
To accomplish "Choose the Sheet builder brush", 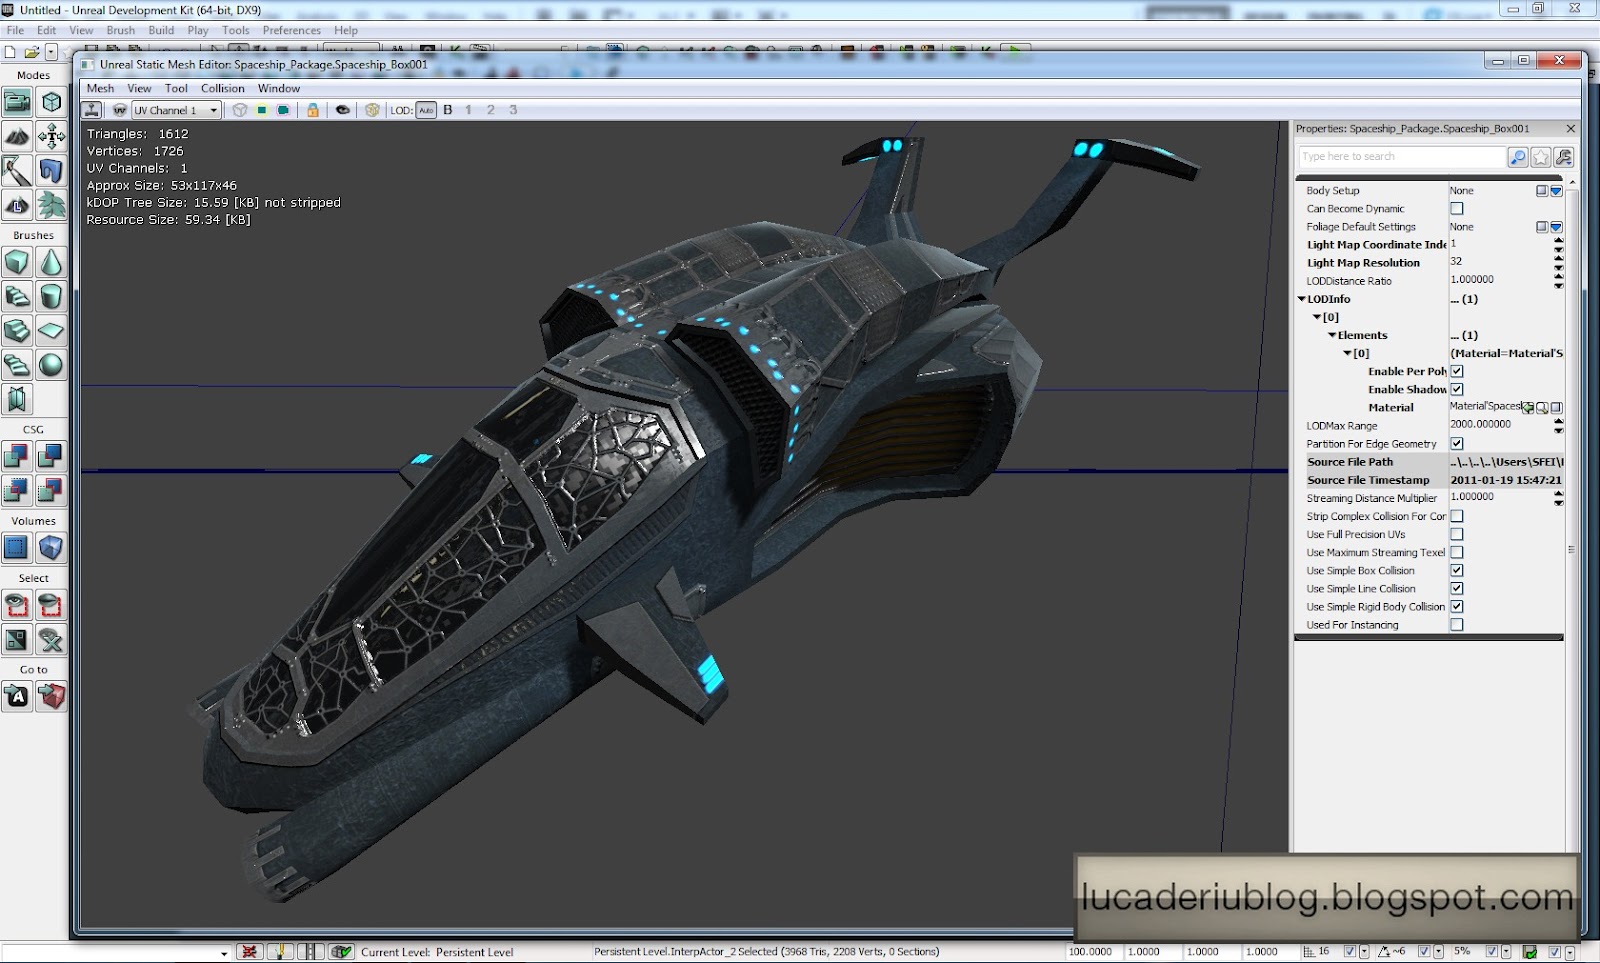I will [51, 330].
